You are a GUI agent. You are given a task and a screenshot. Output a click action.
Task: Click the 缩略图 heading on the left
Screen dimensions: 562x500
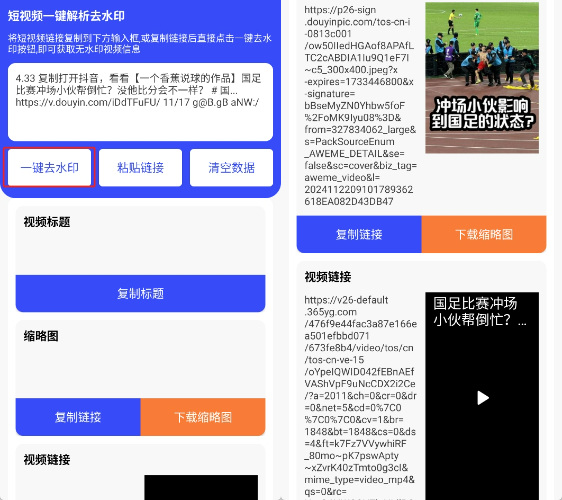[41, 336]
